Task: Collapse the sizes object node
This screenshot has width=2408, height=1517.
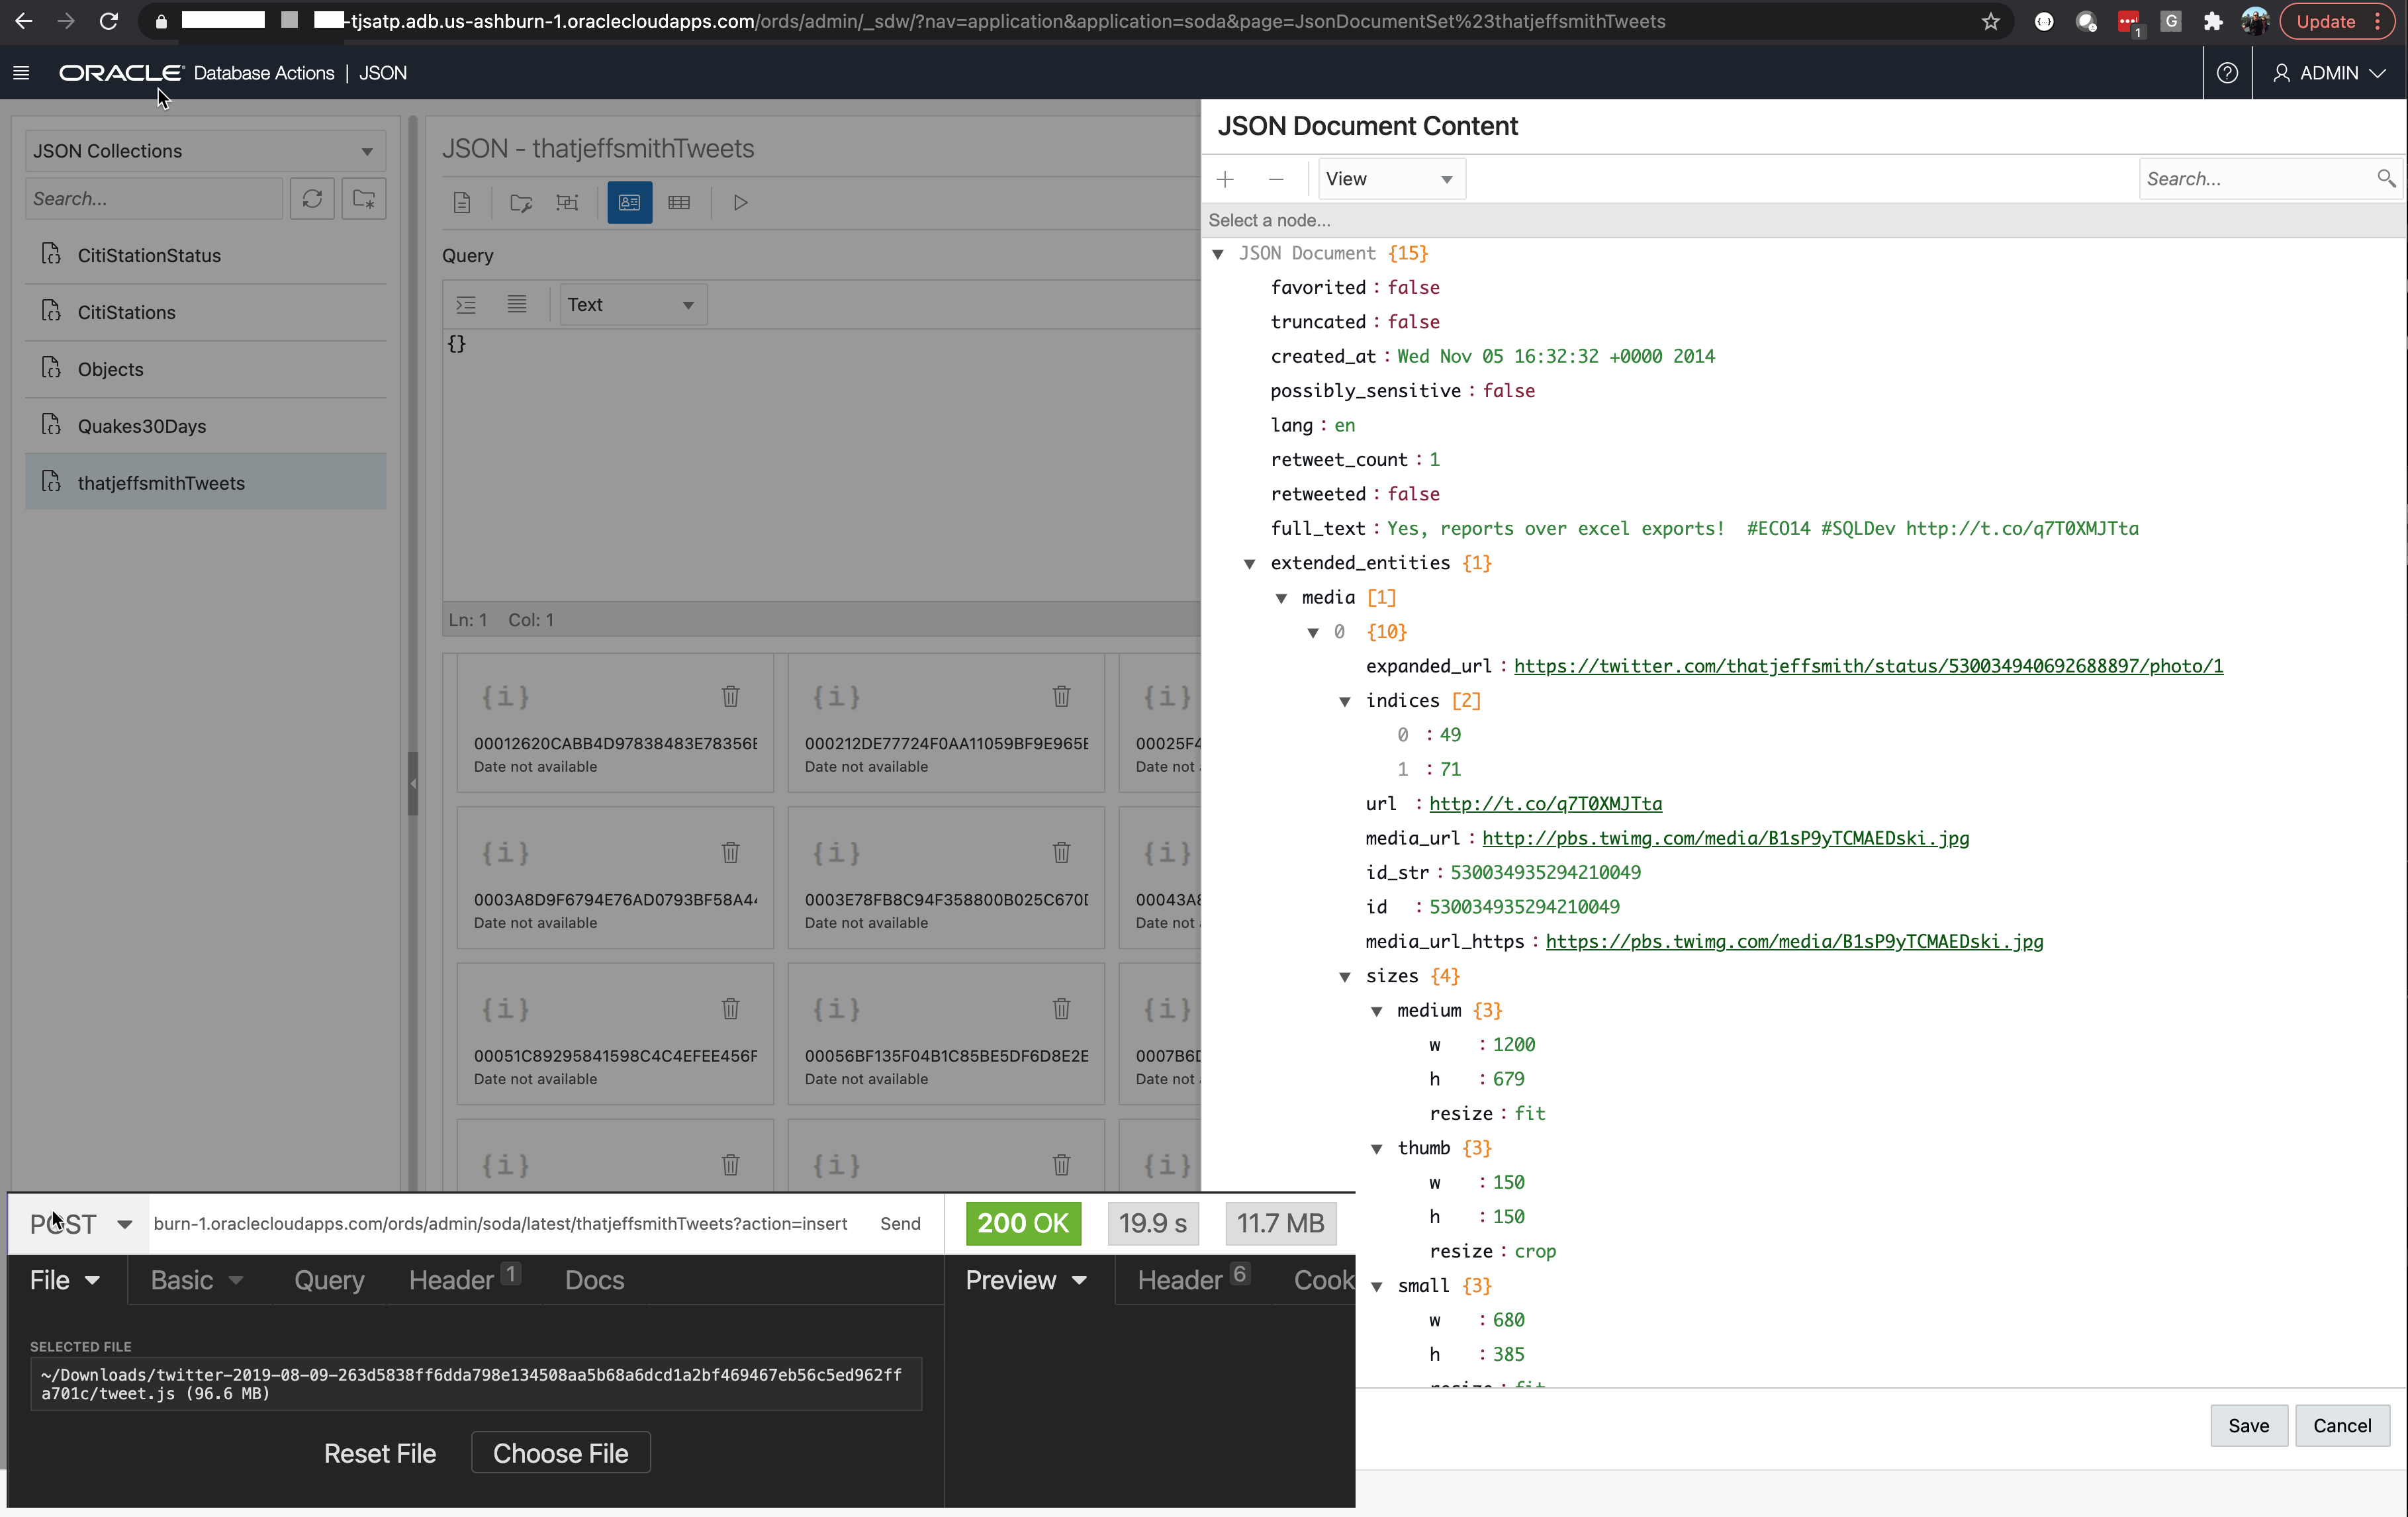Action: point(1345,977)
